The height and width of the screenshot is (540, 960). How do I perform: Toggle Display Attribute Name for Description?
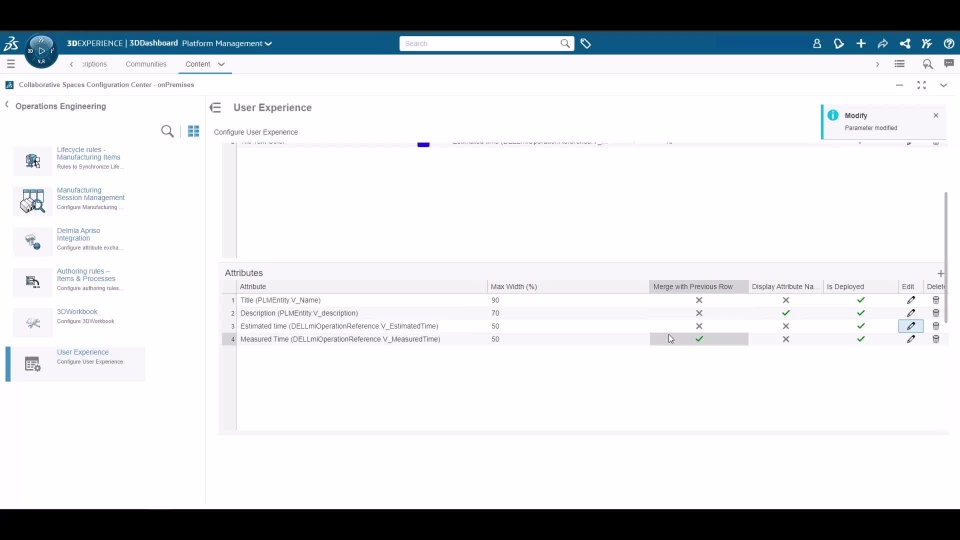point(786,313)
